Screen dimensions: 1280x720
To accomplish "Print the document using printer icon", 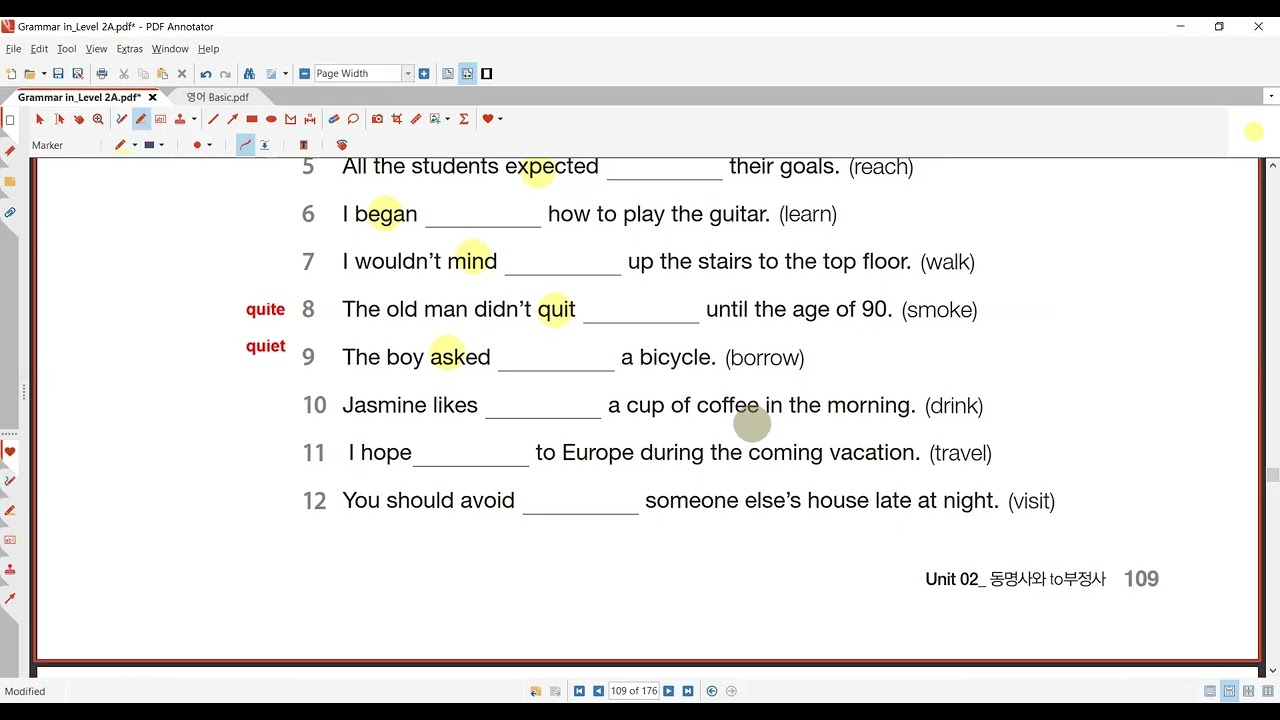I will pyautogui.click(x=102, y=74).
